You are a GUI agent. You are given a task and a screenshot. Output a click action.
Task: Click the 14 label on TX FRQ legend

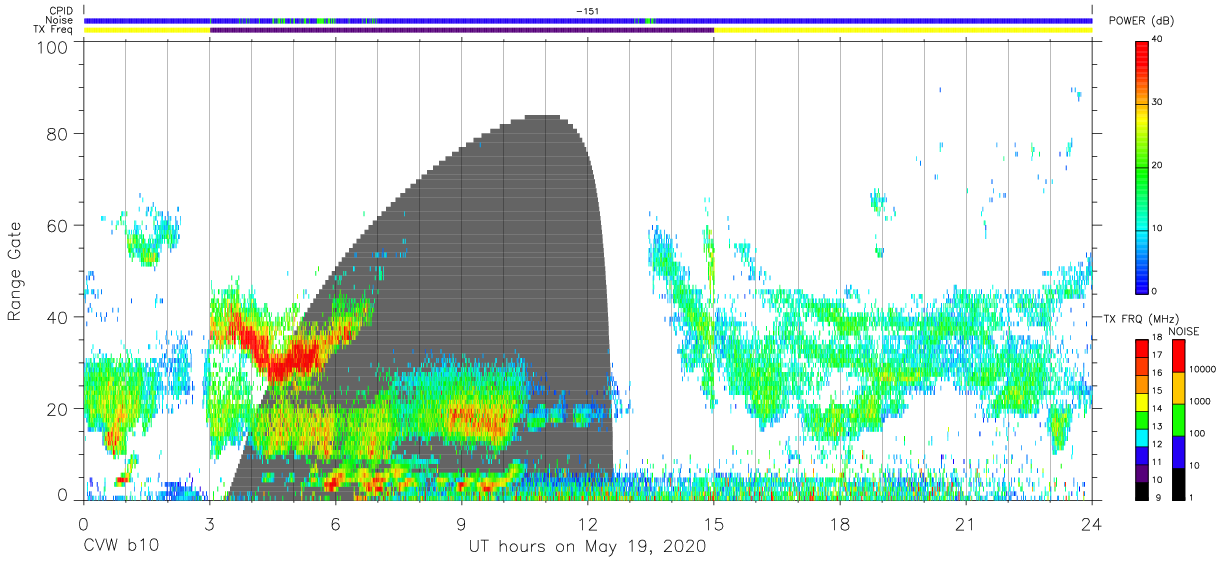pyautogui.click(x=1156, y=409)
